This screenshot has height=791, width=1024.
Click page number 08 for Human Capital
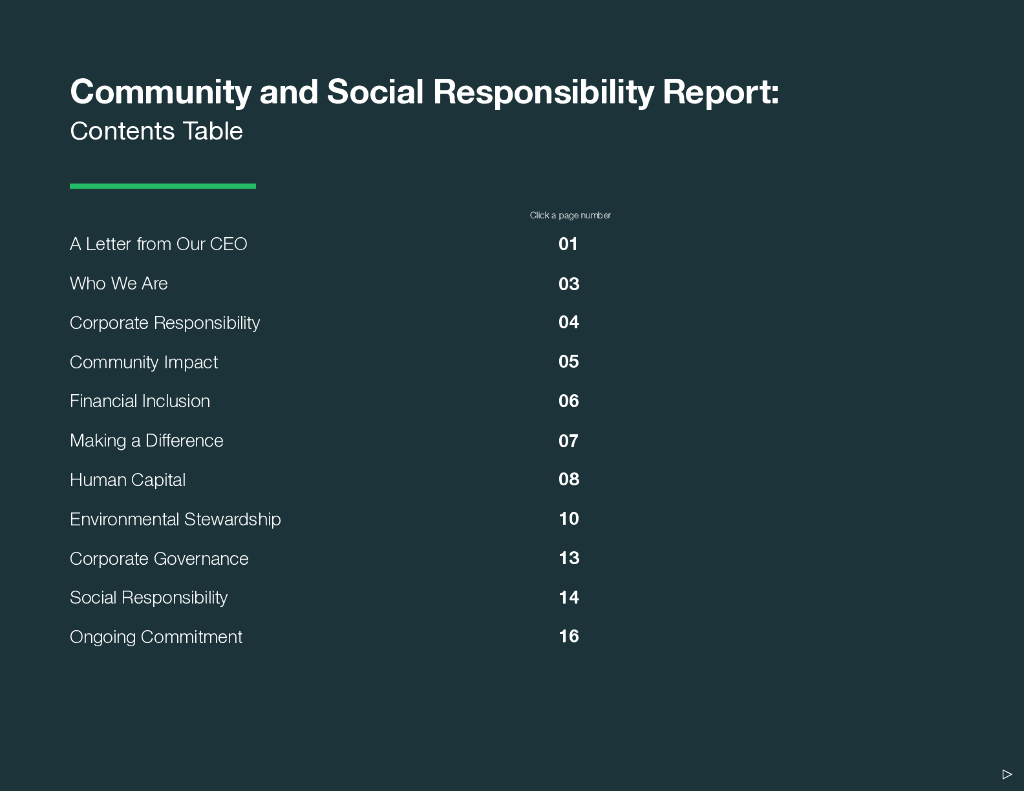(568, 479)
